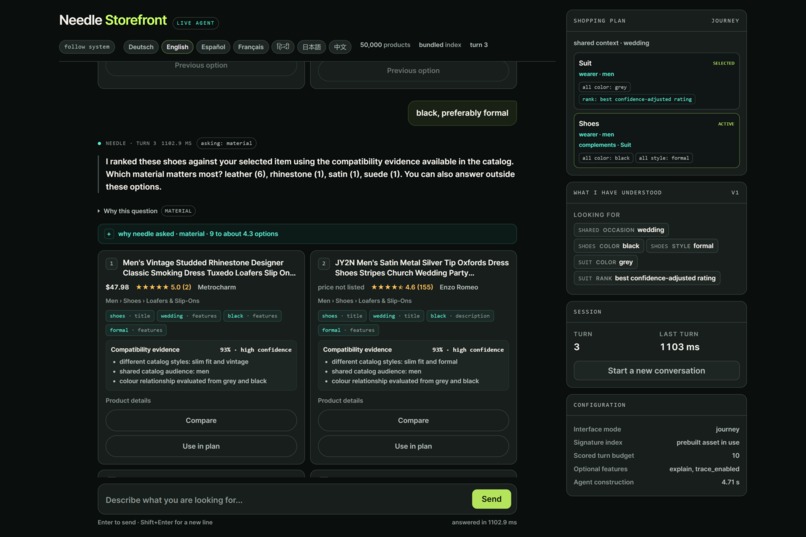Click the all color: black chip under Shoes
Viewport: 806px width, 537px height.
click(x=606, y=158)
